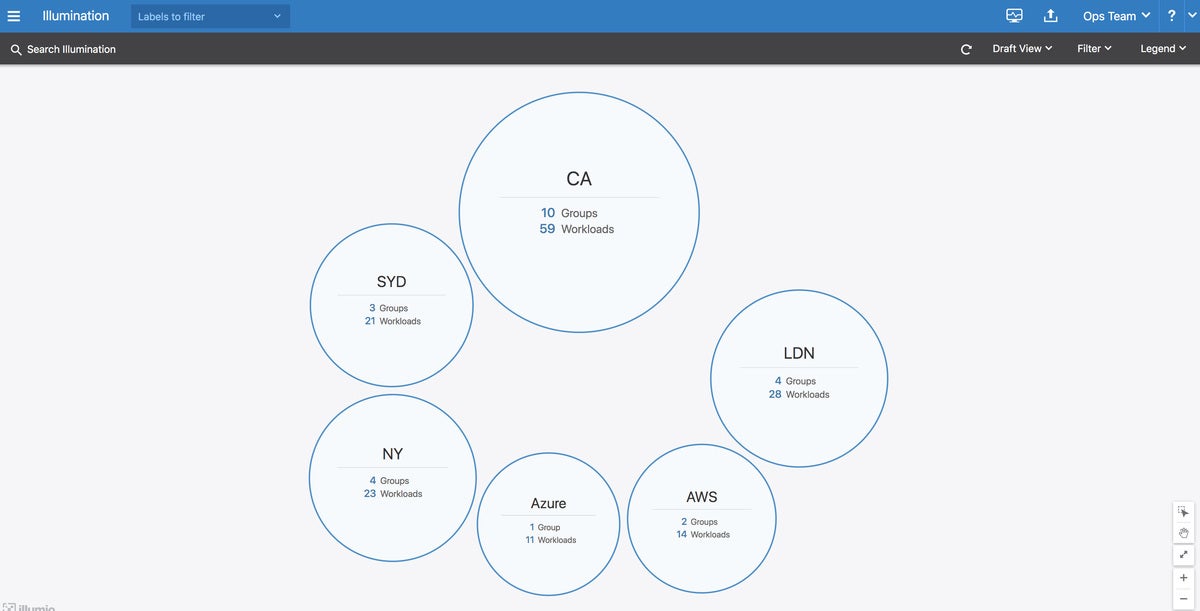Open the Draft View dropdown

click(x=1022, y=48)
